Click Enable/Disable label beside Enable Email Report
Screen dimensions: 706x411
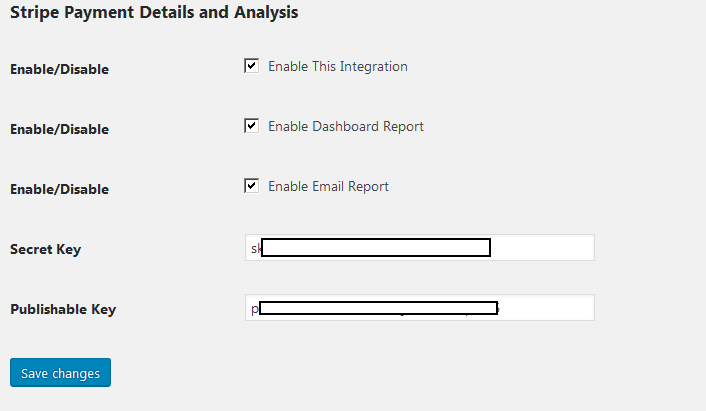[x=59, y=189]
